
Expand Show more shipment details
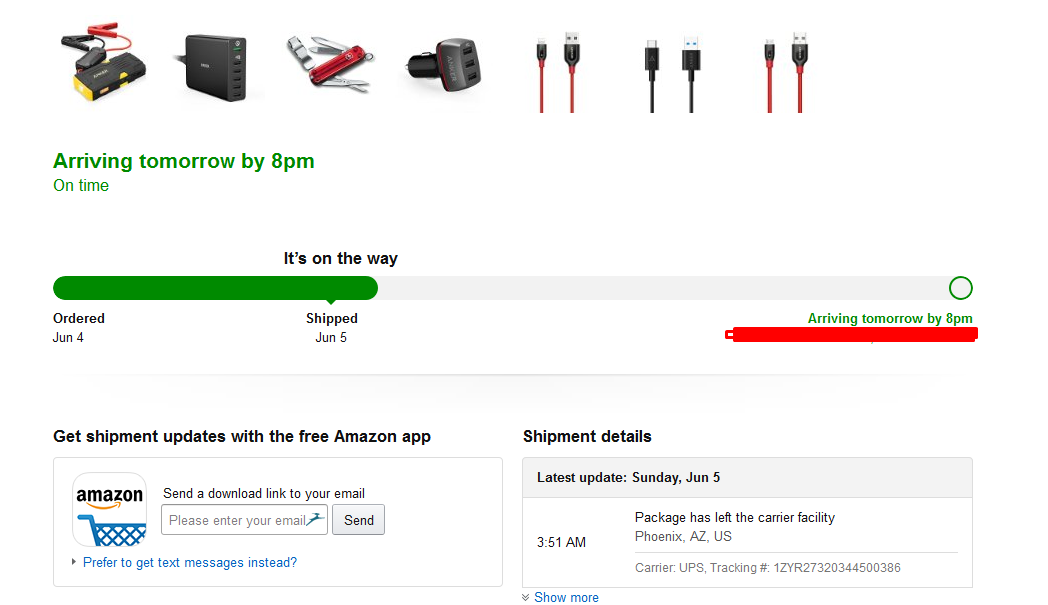[x=566, y=597]
